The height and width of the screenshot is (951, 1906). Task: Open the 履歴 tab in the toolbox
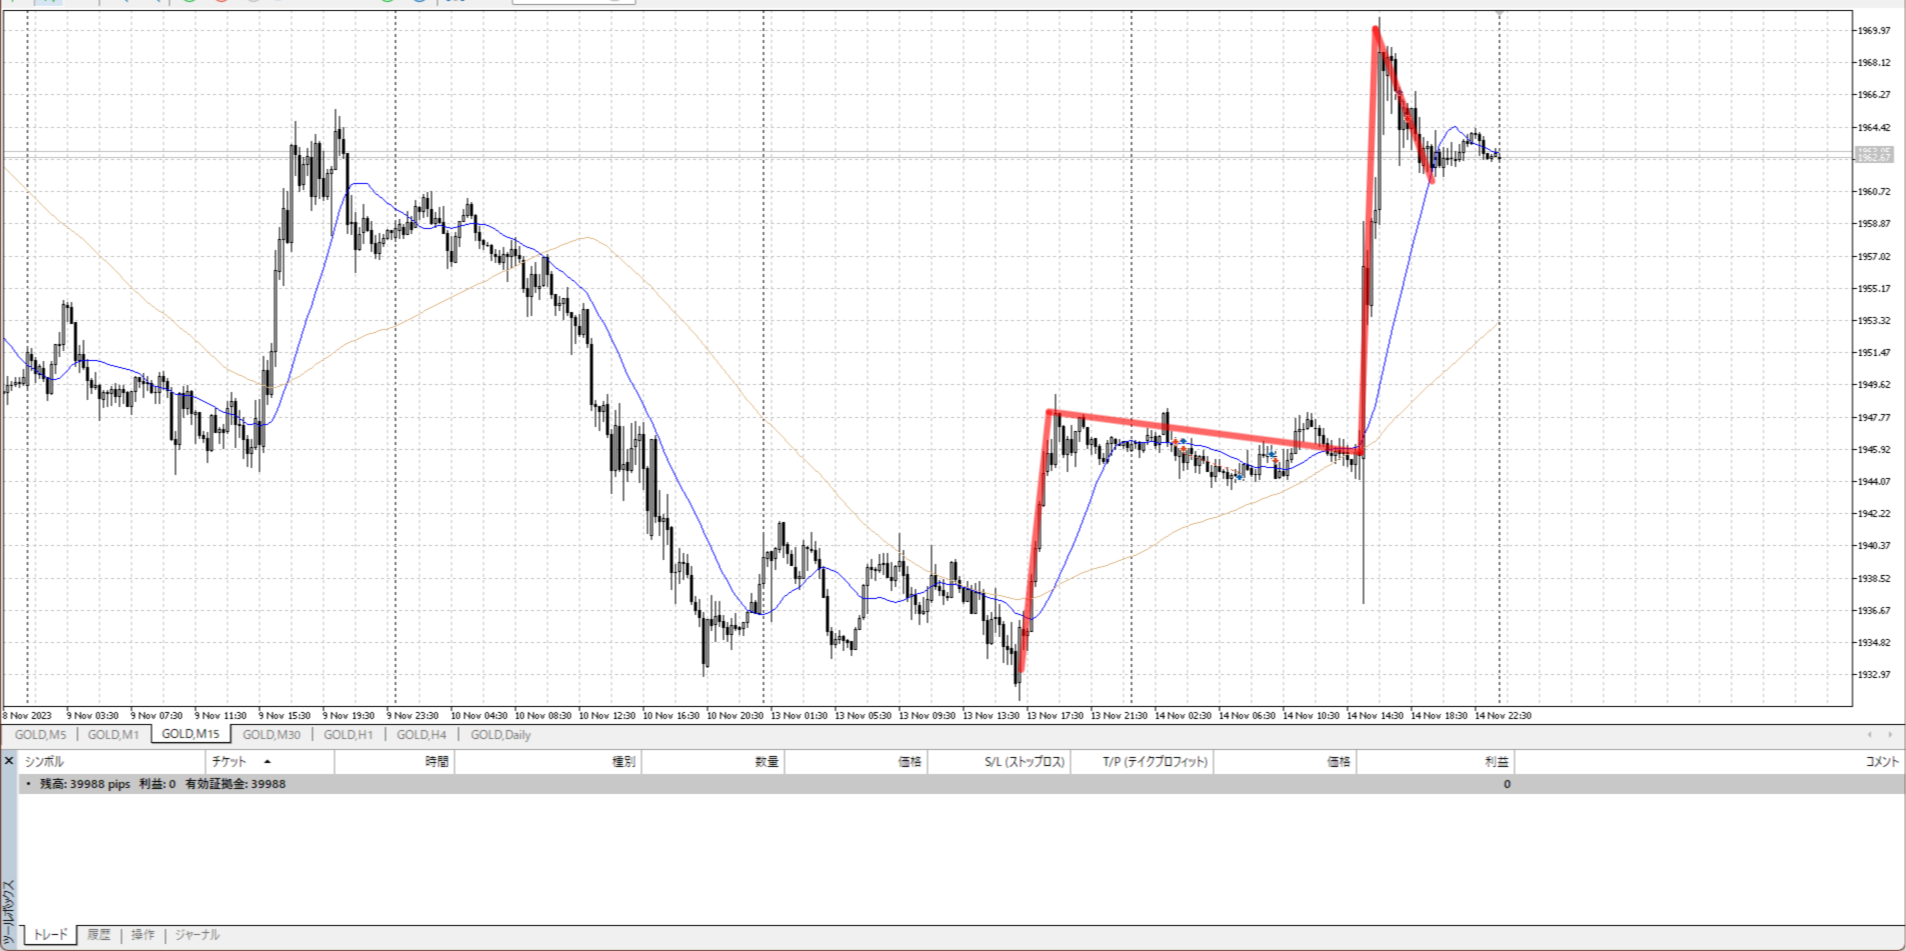[98, 935]
